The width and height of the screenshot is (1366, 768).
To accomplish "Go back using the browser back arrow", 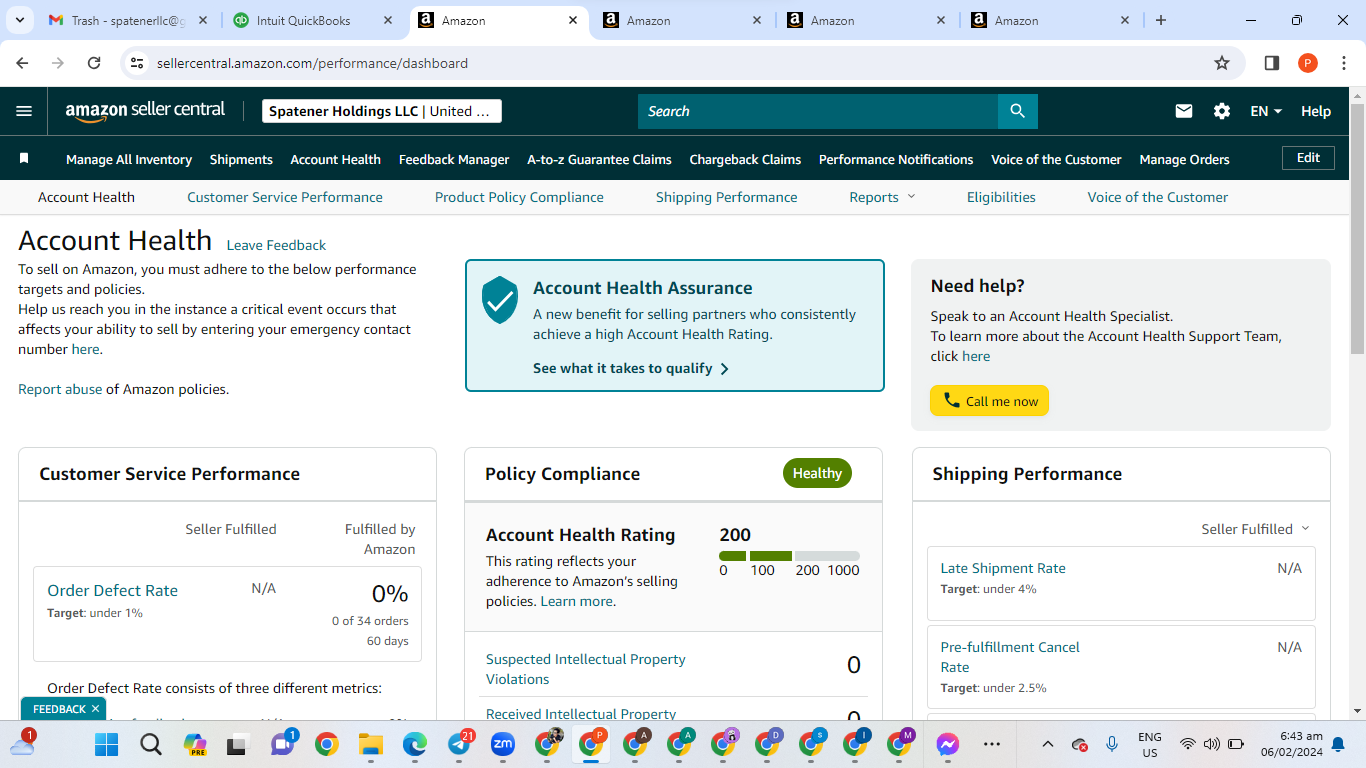I will click(23, 63).
